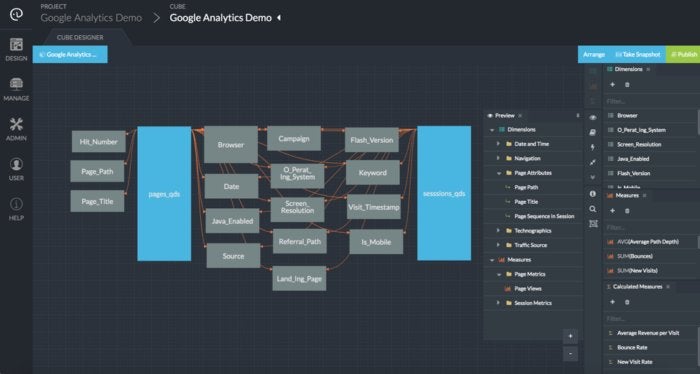Close the Measures panel
Viewport: 700px width, 374px height.
coord(644,195)
